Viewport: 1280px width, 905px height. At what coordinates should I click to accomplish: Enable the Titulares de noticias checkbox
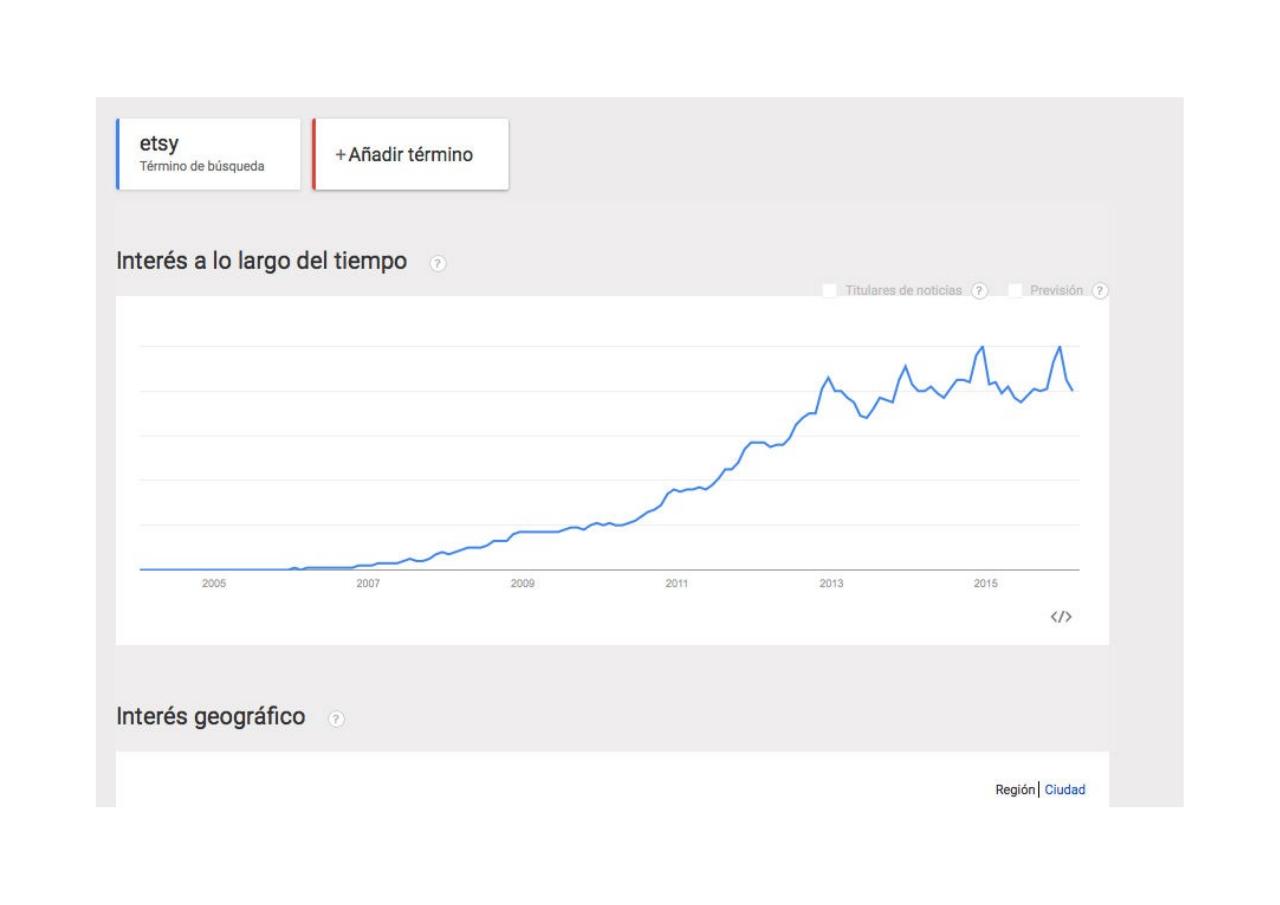[x=830, y=291]
